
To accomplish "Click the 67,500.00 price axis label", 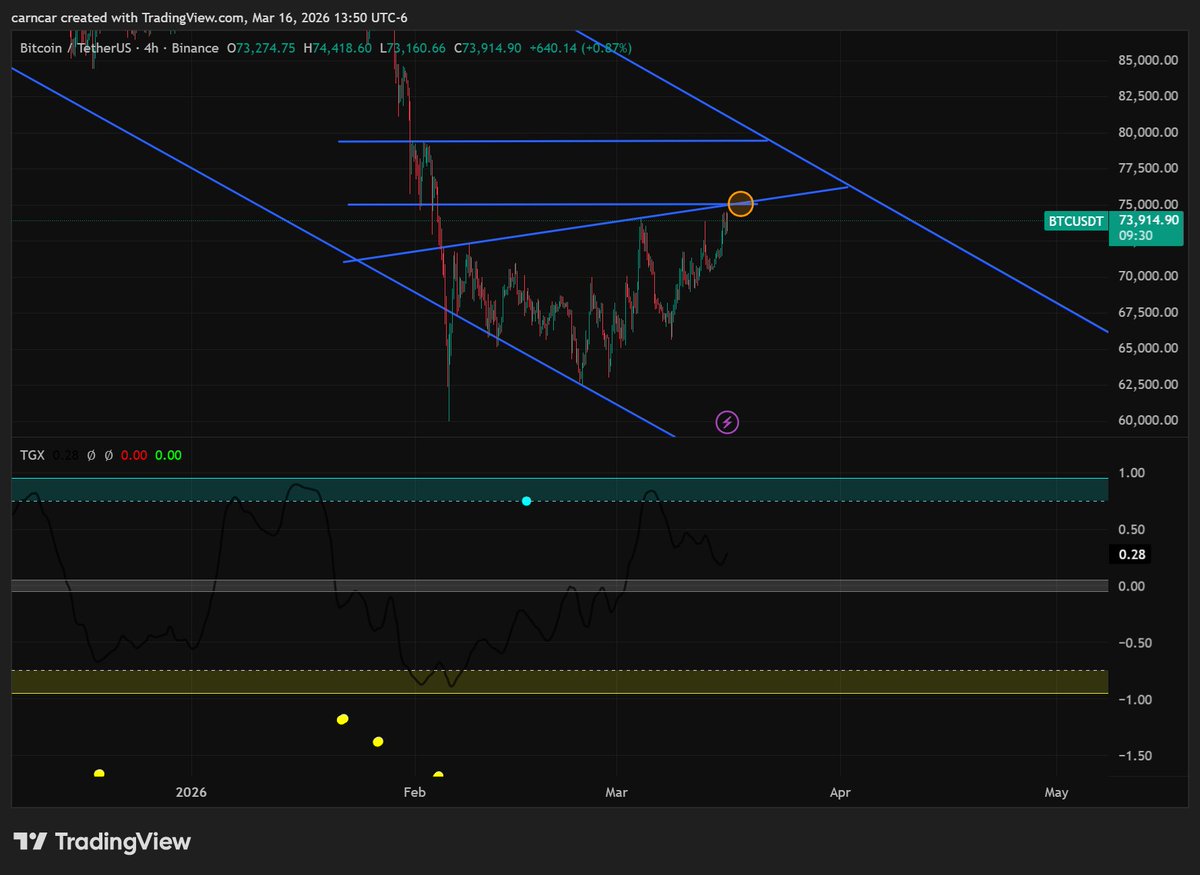I will coord(1149,312).
